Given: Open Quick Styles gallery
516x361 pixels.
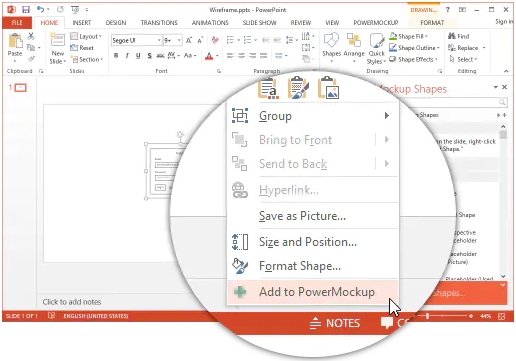Looking at the screenshot, I should 376,49.
